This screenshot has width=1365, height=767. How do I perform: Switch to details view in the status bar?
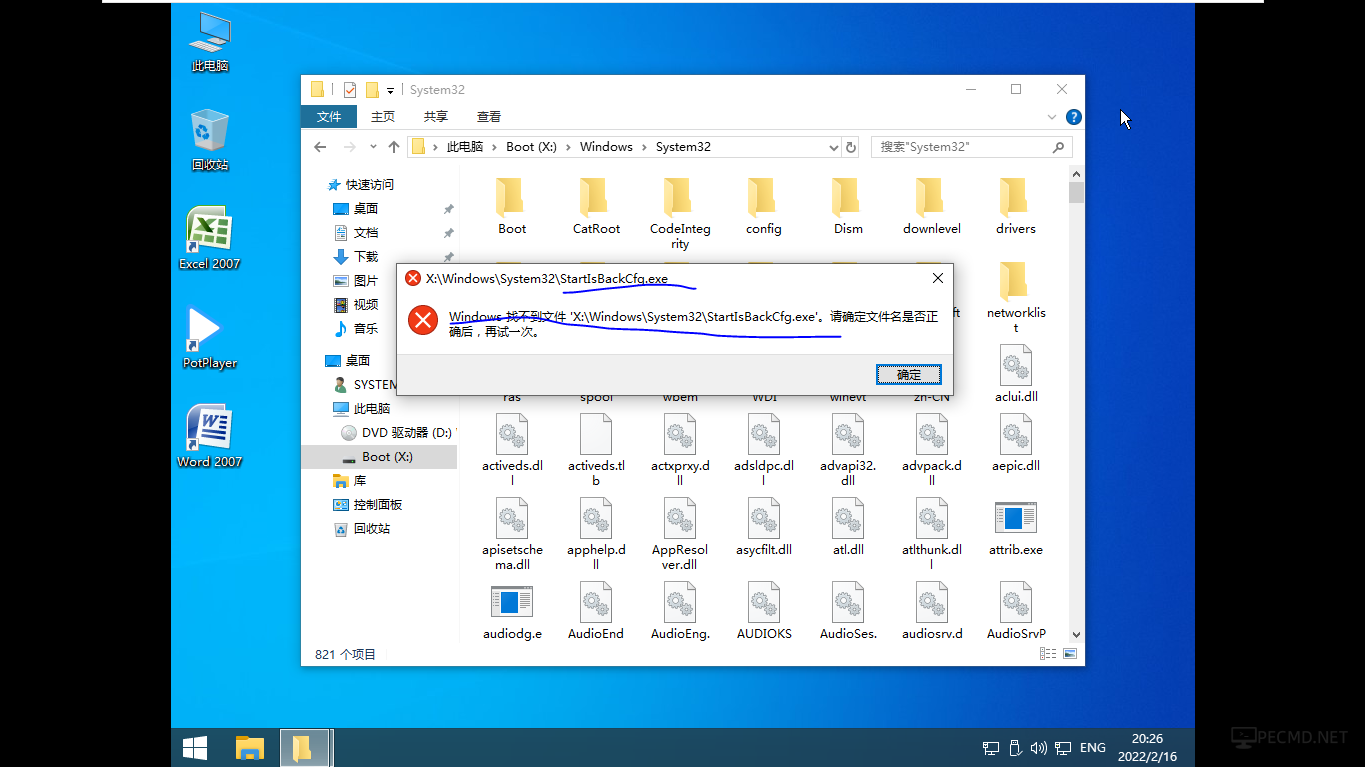1048,654
